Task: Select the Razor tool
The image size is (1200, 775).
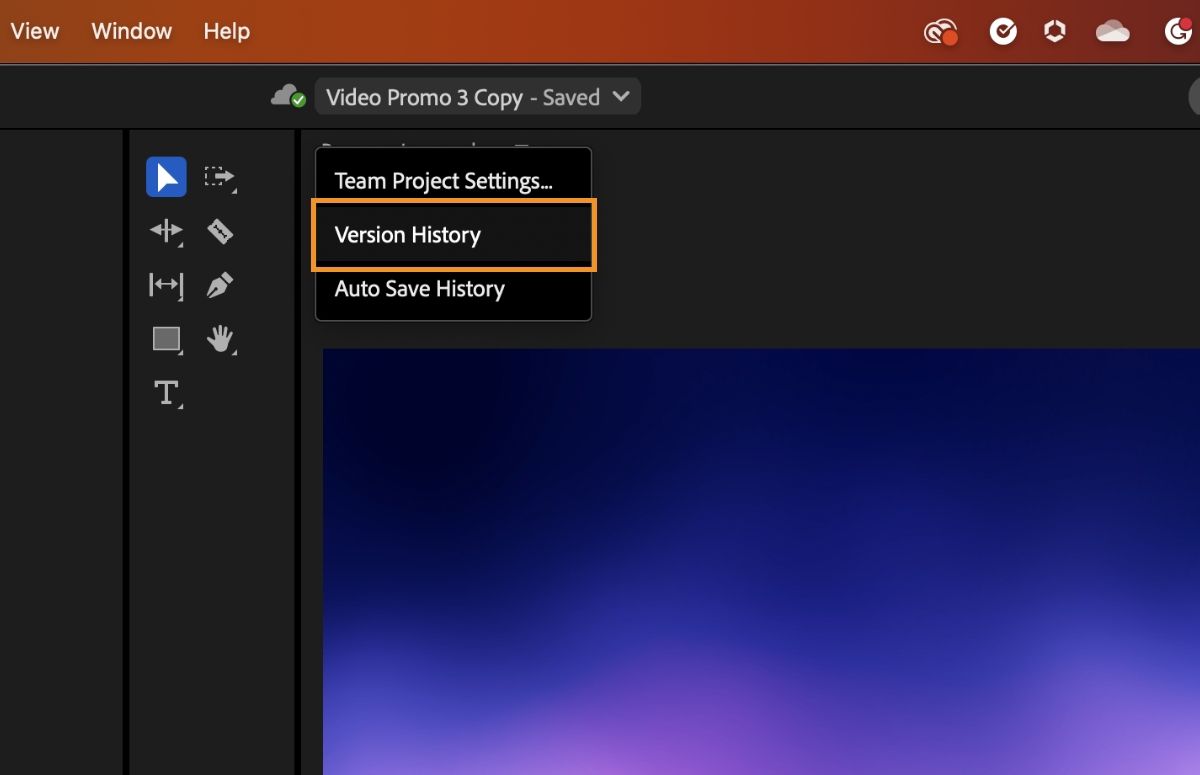Action: click(x=220, y=231)
